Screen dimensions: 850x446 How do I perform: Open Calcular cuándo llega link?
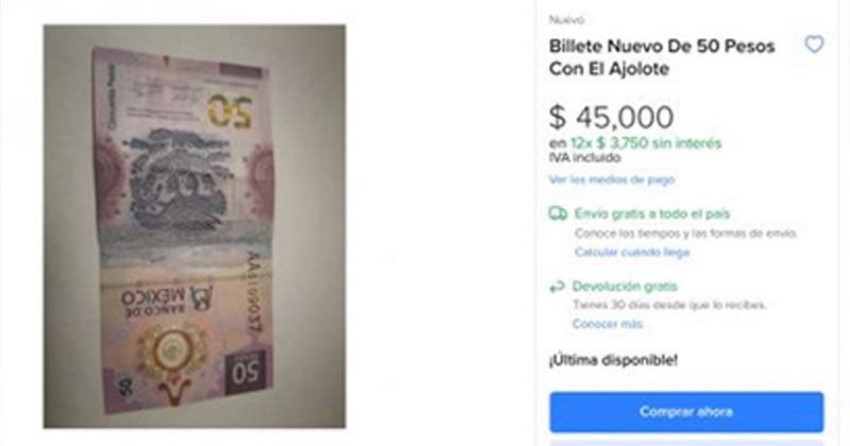(x=632, y=252)
